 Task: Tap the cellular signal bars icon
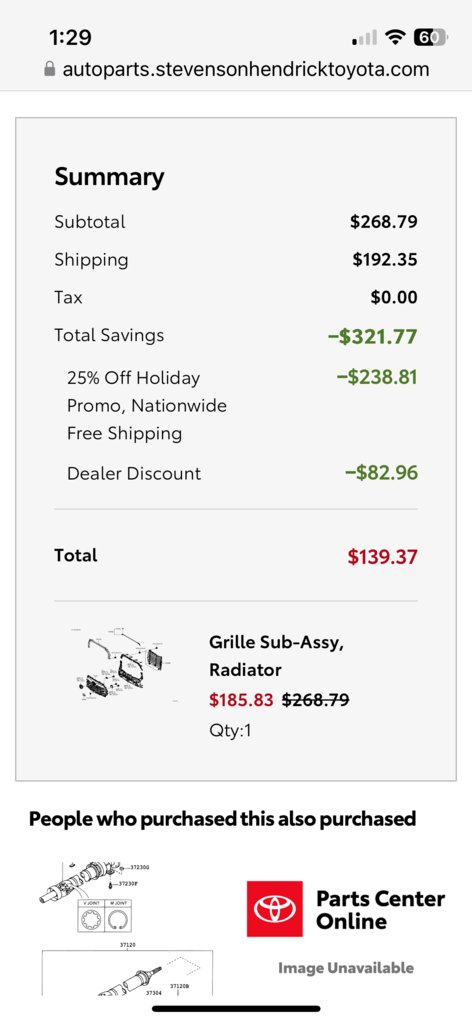click(x=364, y=38)
